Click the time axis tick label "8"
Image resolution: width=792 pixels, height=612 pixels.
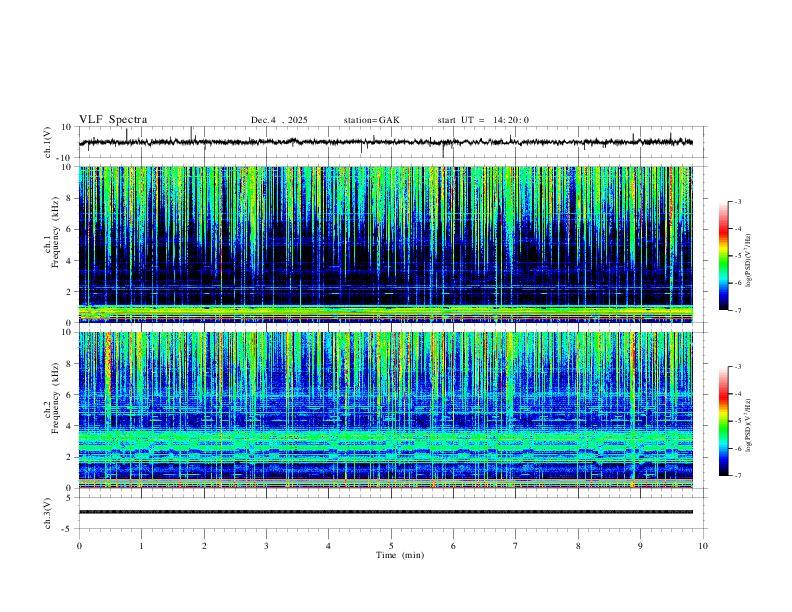(x=578, y=546)
